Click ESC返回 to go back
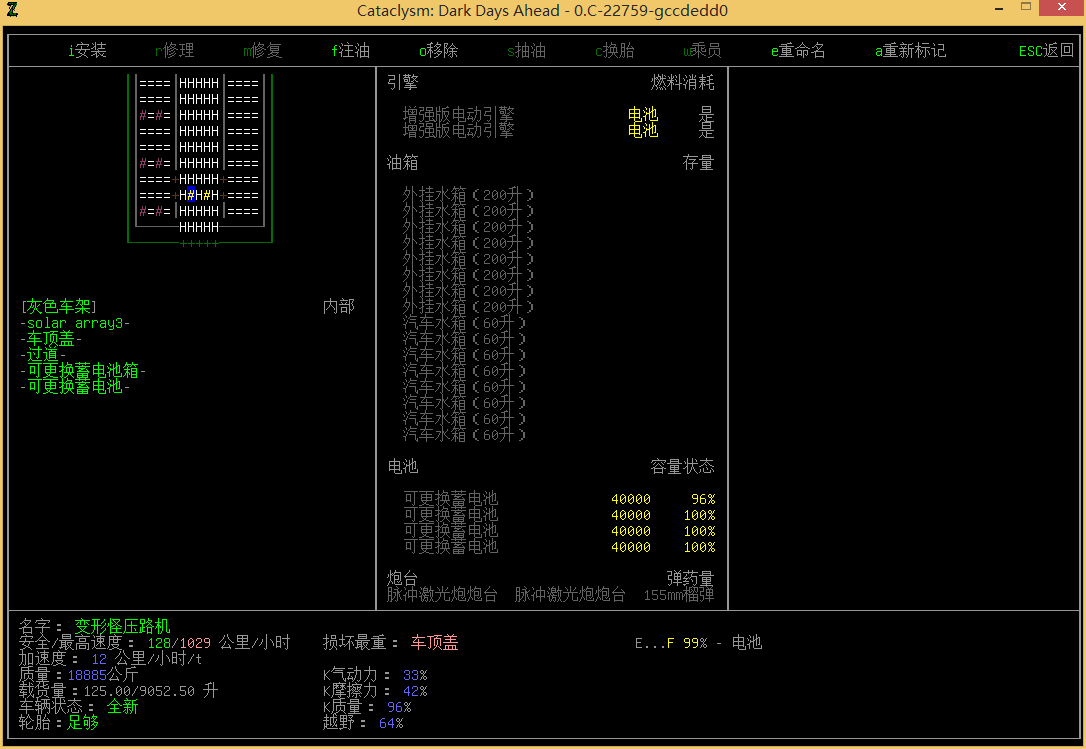This screenshot has height=749, width=1086. (x=1046, y=51)
